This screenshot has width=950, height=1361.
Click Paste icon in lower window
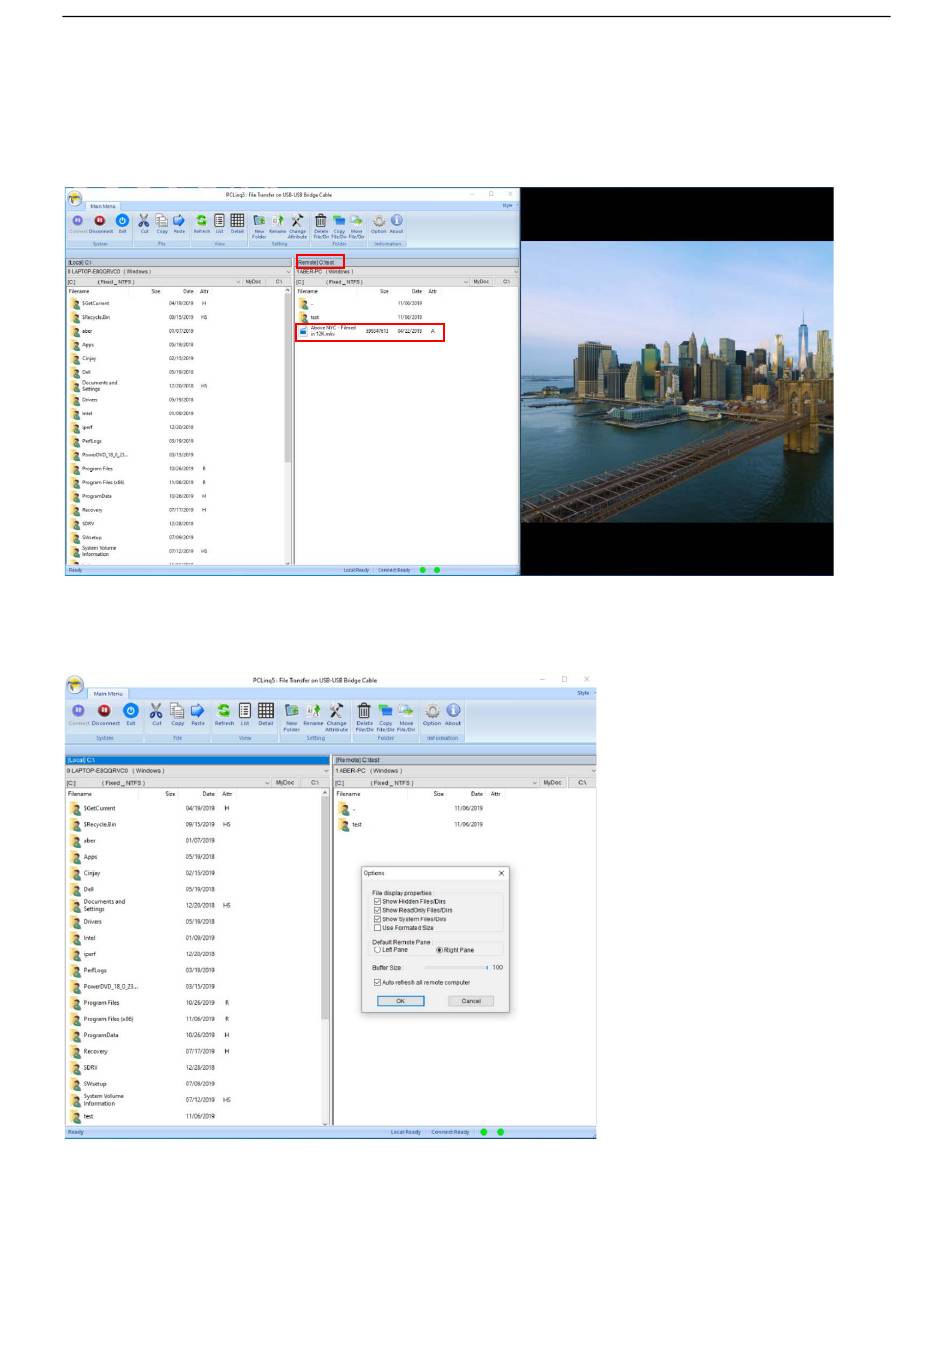(197, 710)
